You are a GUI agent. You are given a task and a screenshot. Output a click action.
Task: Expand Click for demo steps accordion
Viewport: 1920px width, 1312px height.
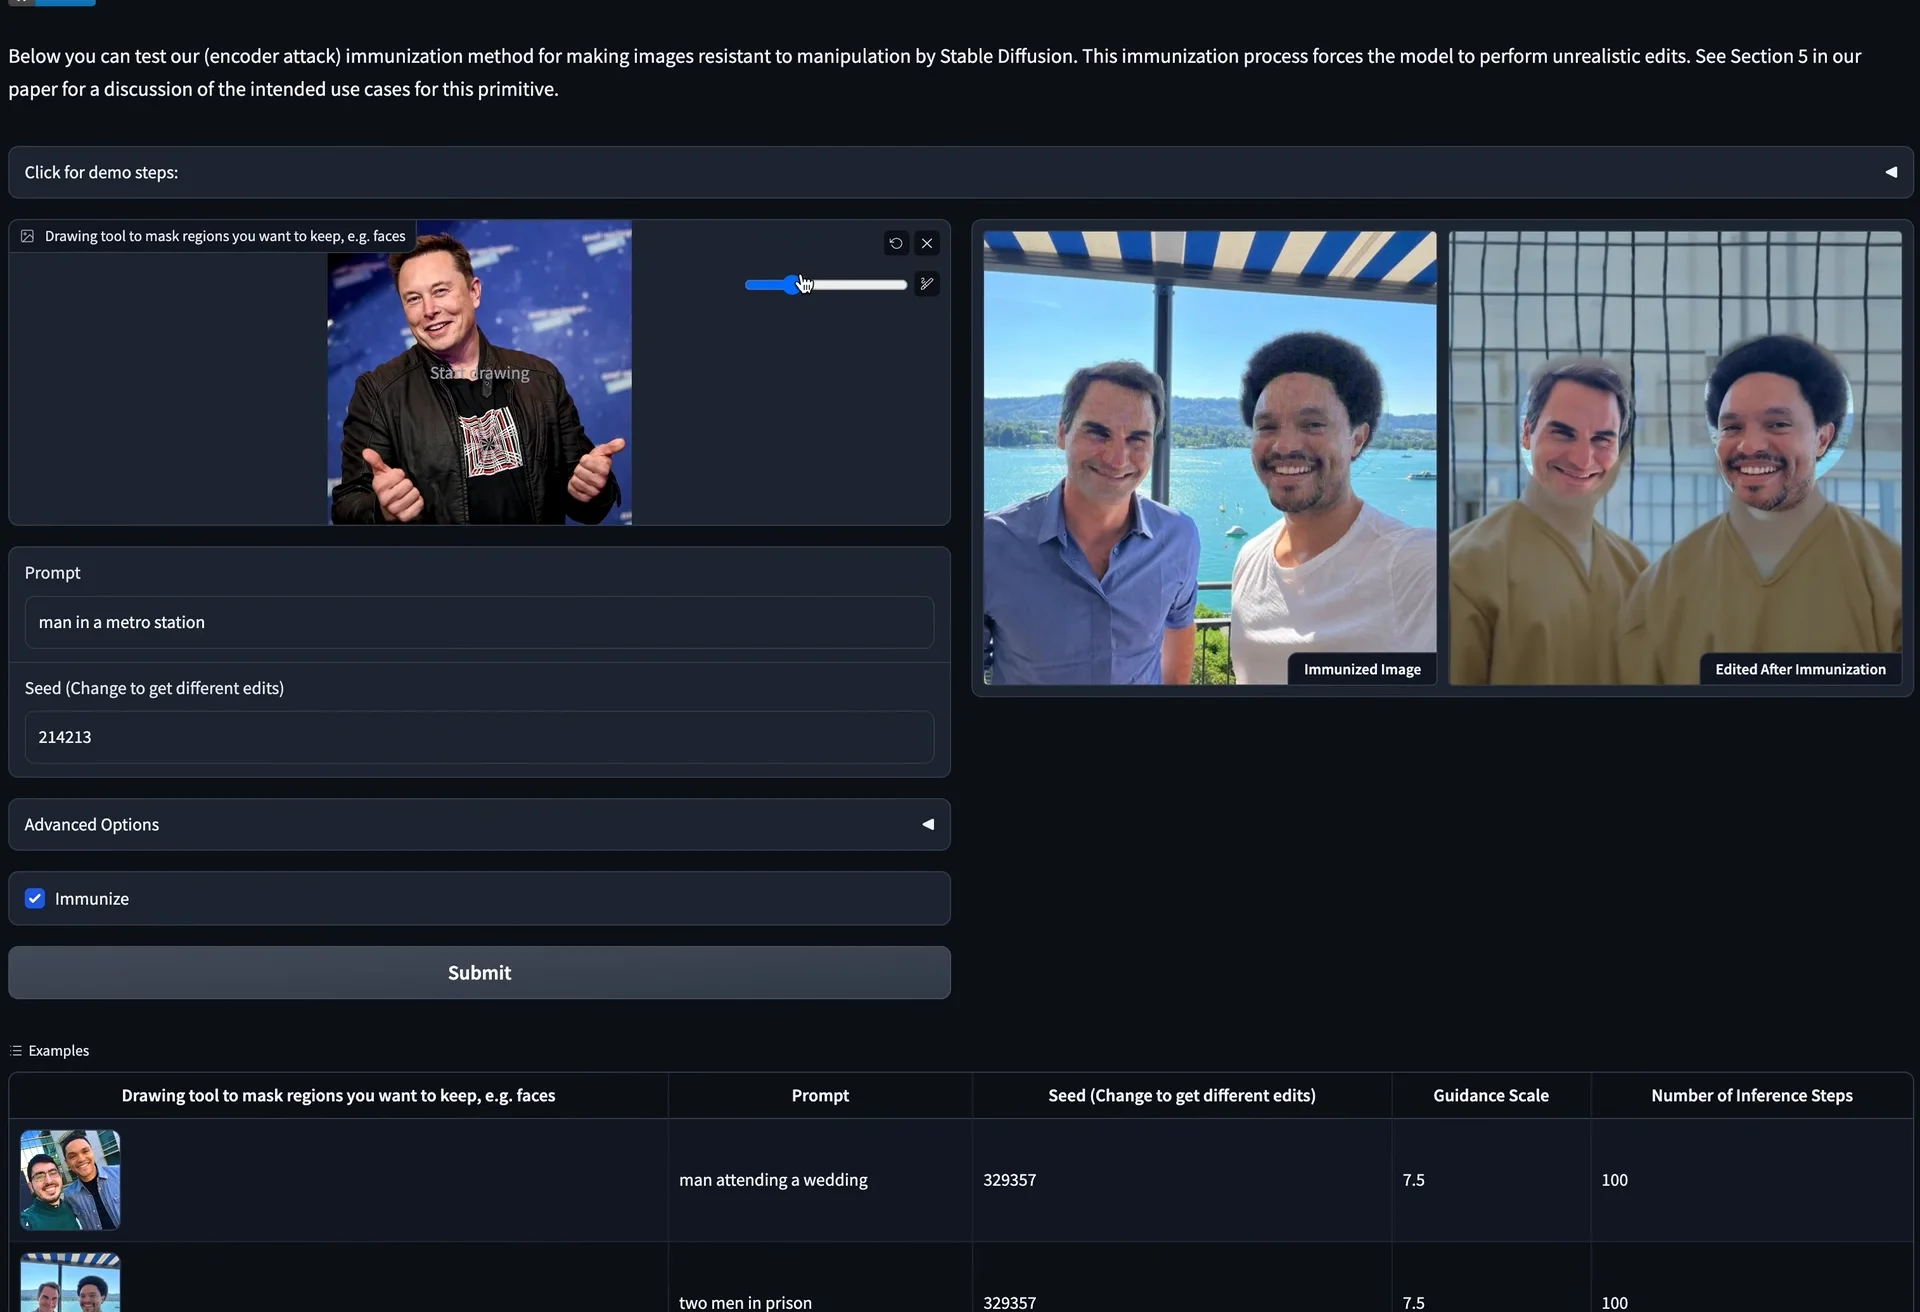pos(960,172)
